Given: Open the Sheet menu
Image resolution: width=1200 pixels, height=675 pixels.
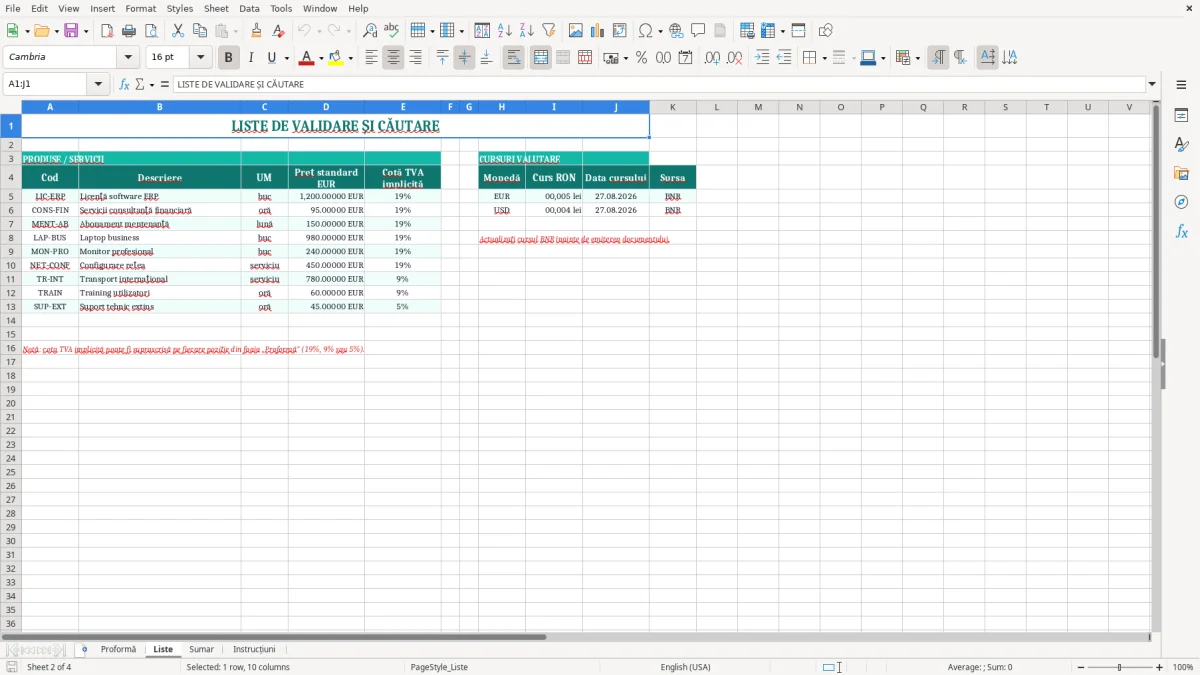Looking at the screenshot, I should [x=216, y=8].
